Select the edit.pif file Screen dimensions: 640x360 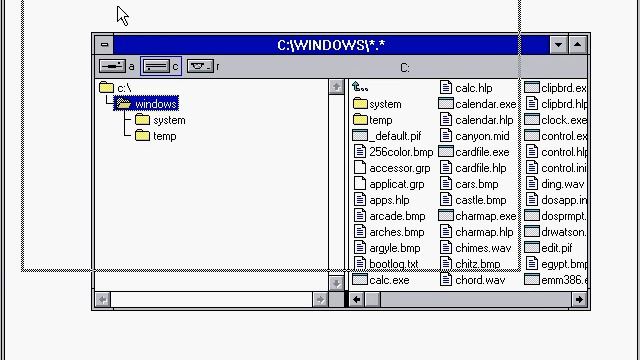(549, 248)
